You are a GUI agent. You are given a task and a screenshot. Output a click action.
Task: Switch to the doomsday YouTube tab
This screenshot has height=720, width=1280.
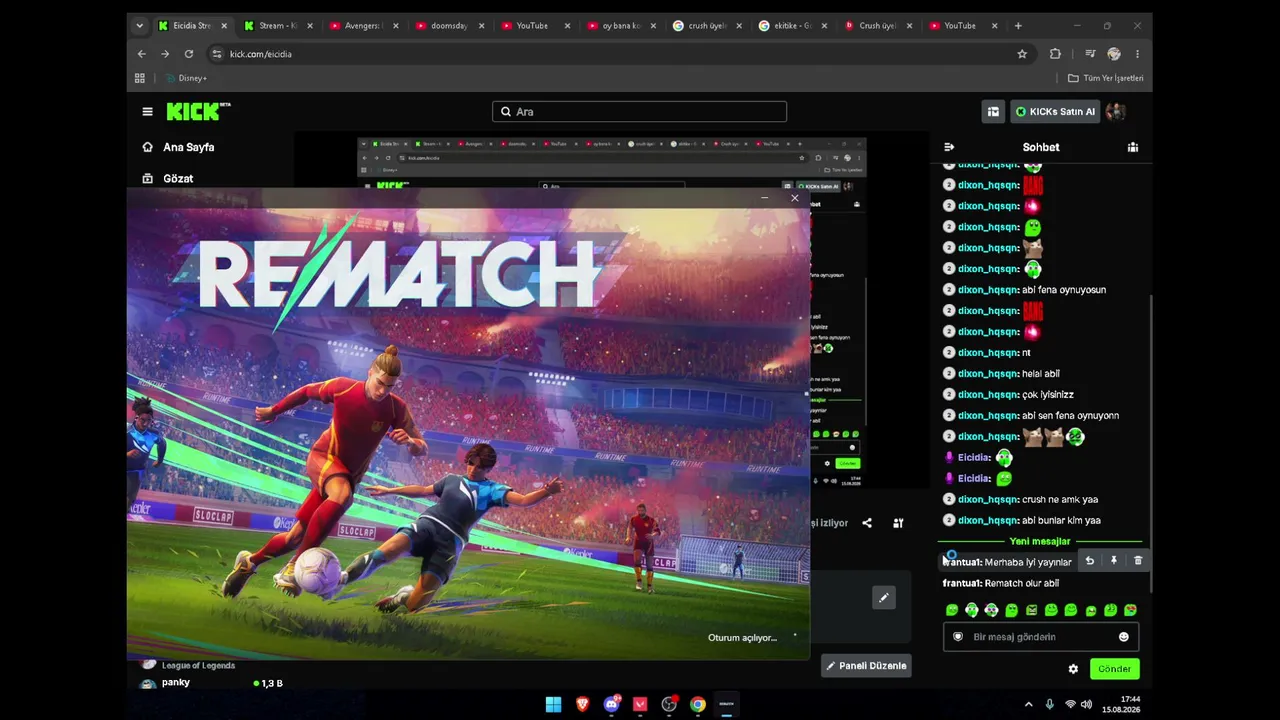pos(450,26)
